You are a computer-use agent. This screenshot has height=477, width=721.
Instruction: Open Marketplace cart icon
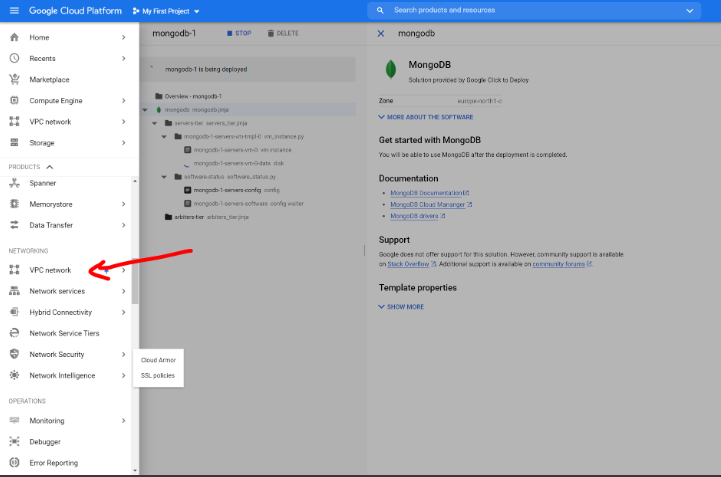coord(14,79)
